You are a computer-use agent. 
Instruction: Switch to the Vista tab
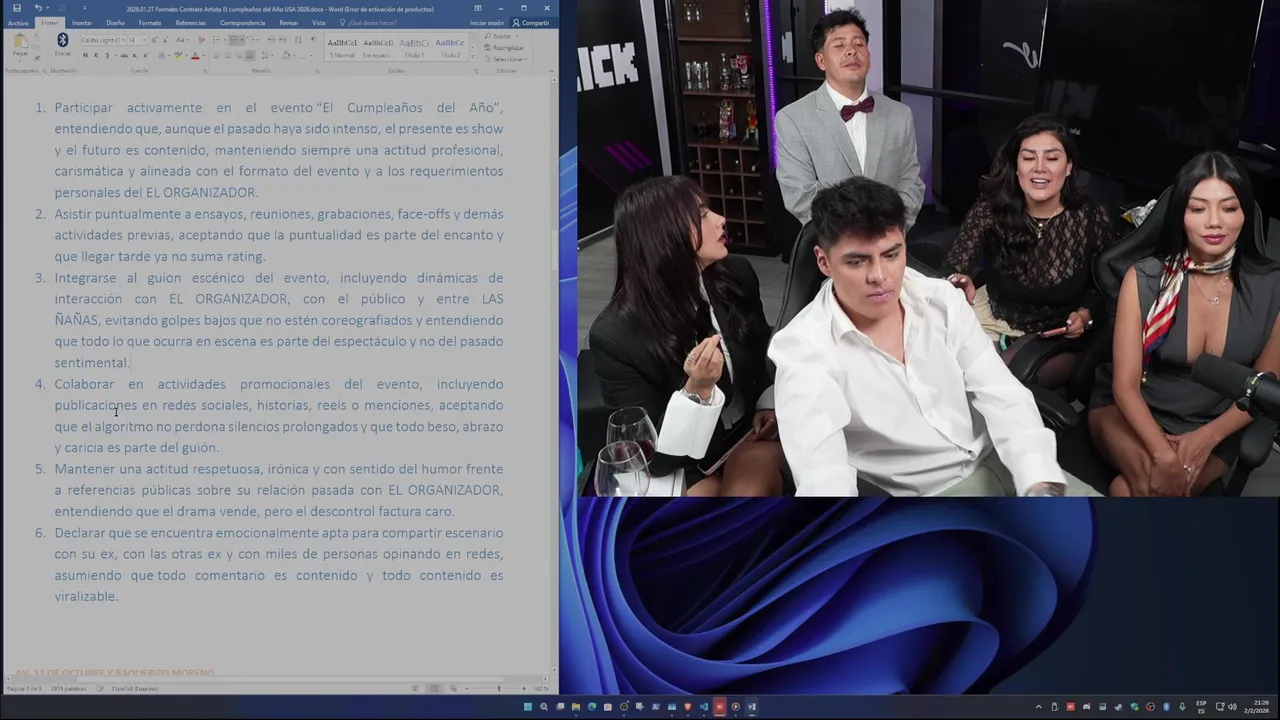[318, 23]
